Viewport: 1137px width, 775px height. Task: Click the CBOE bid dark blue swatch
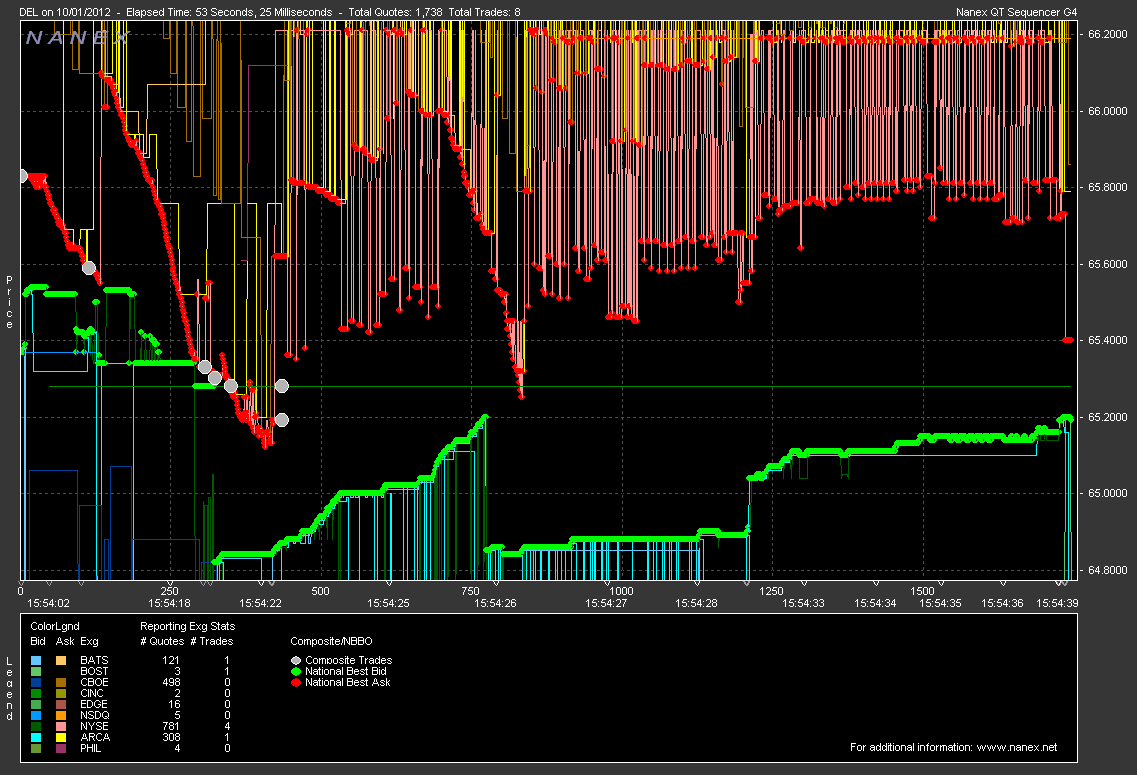click(x=37, y=683)
